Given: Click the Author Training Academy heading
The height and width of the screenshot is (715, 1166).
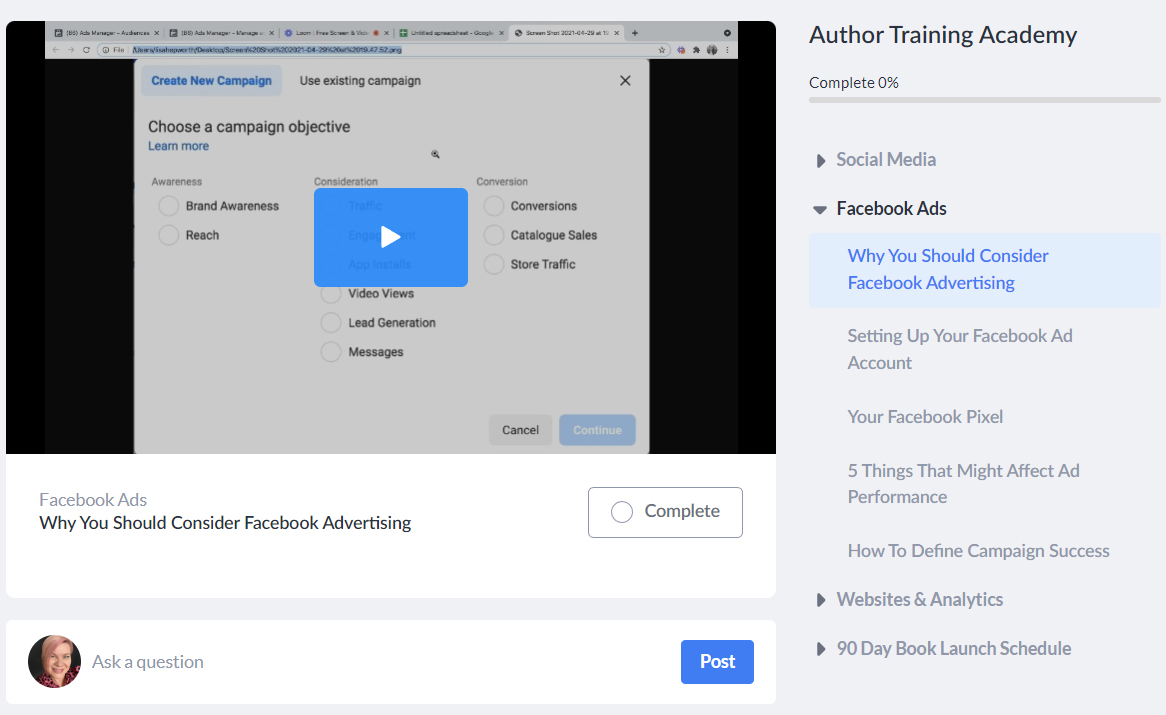Looking at the screenshot, I should coord(943,35).
